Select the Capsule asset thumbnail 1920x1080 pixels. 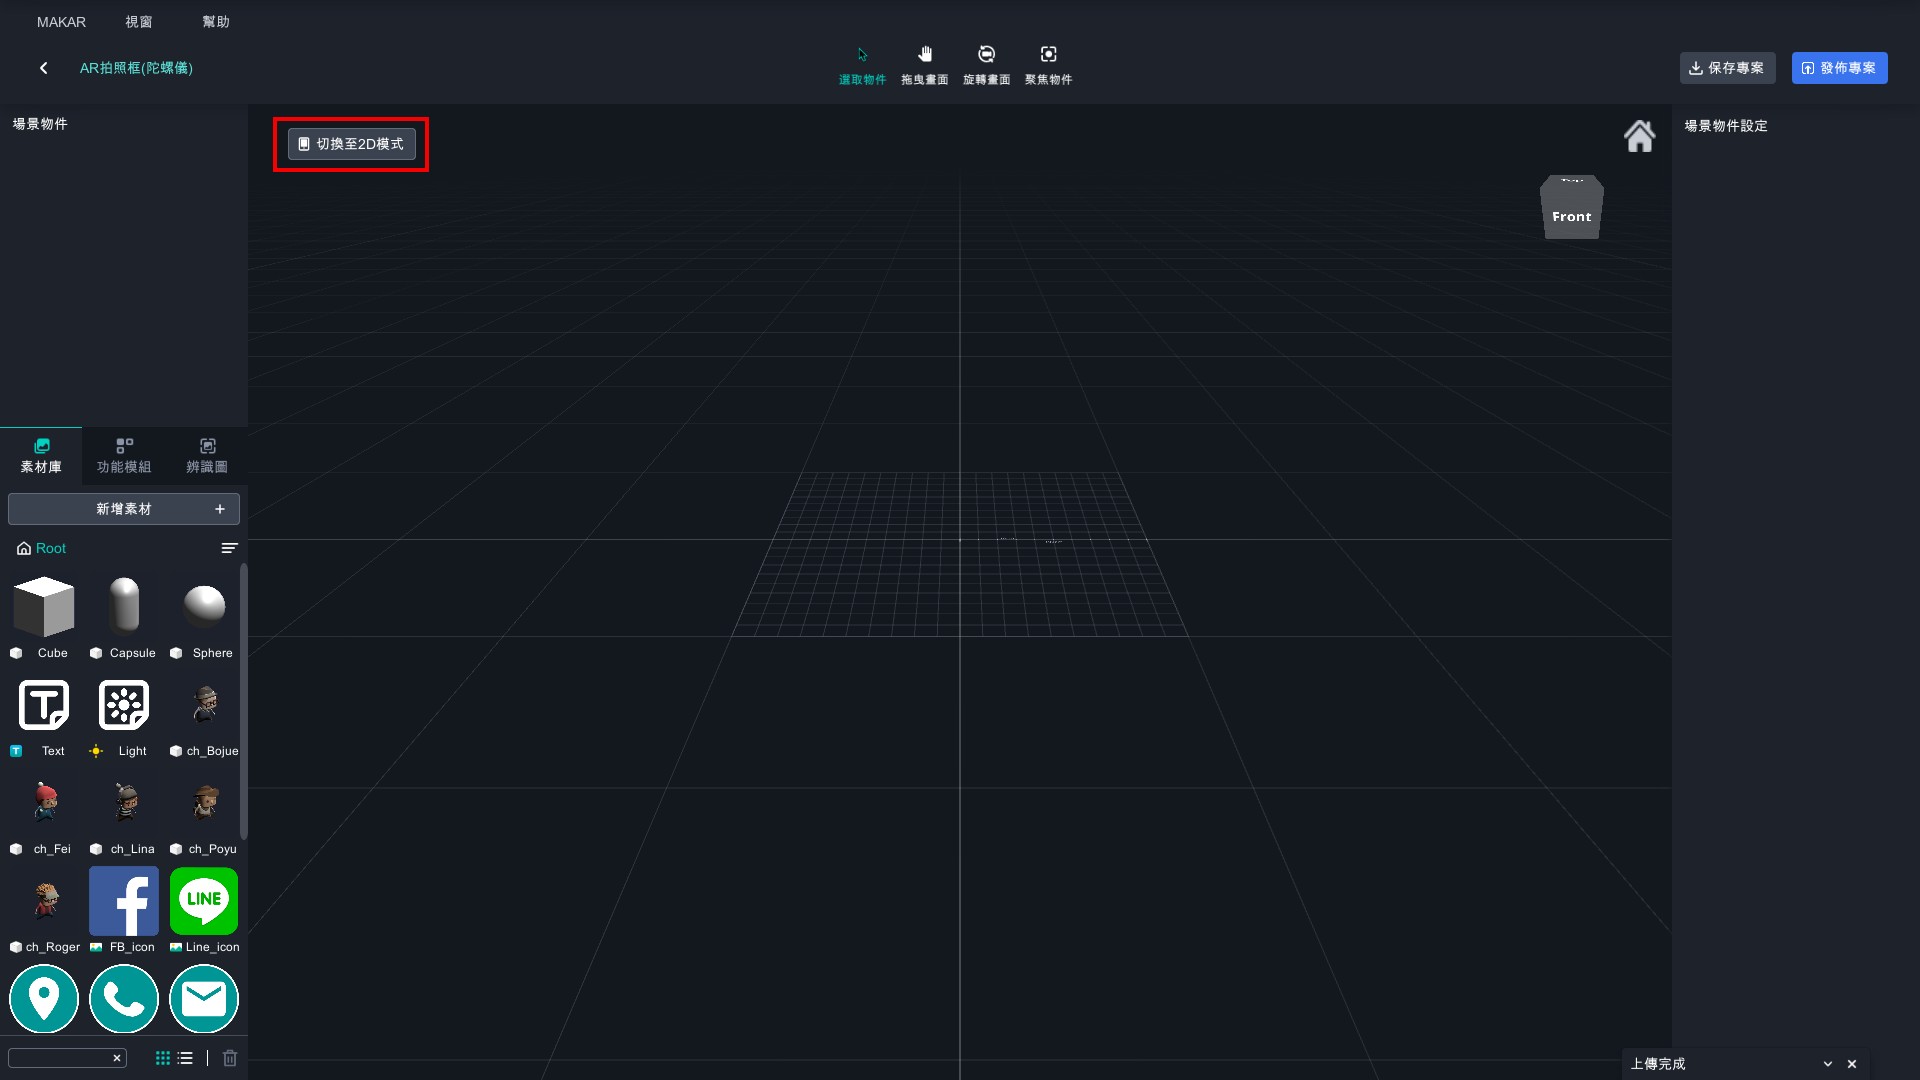(x=124, y=606)
